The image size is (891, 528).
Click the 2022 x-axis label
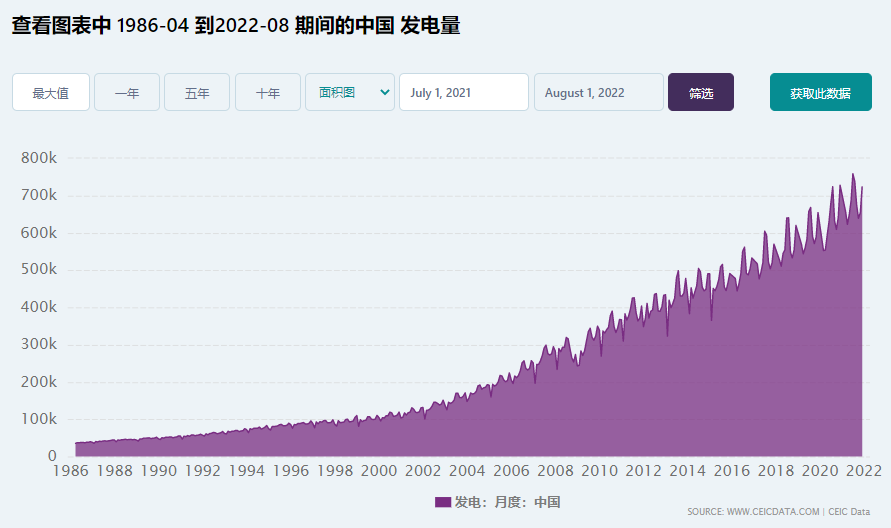tap(863, 471)
